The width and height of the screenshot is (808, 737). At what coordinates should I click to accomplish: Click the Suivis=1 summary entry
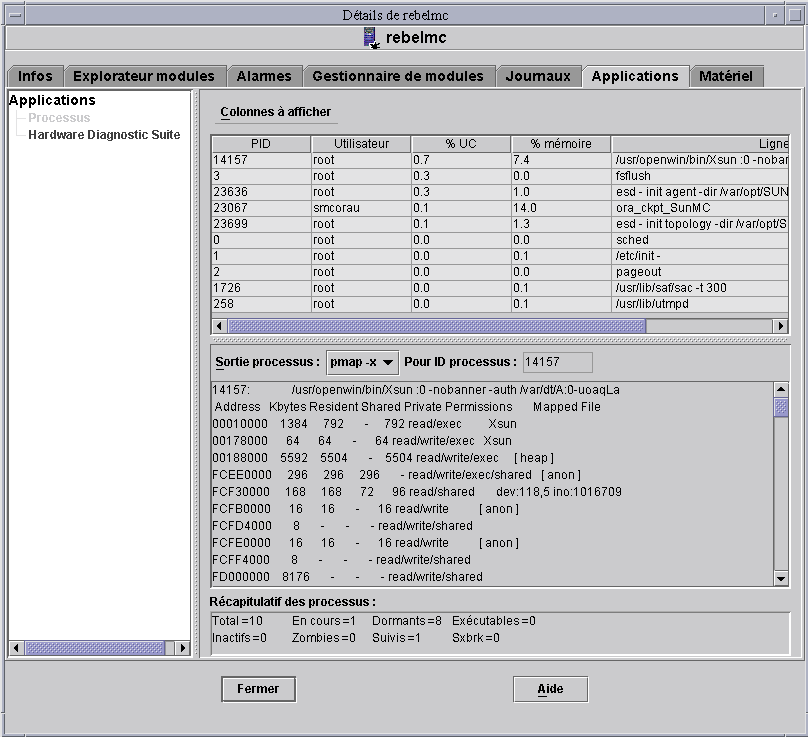[x=396, y=638]
